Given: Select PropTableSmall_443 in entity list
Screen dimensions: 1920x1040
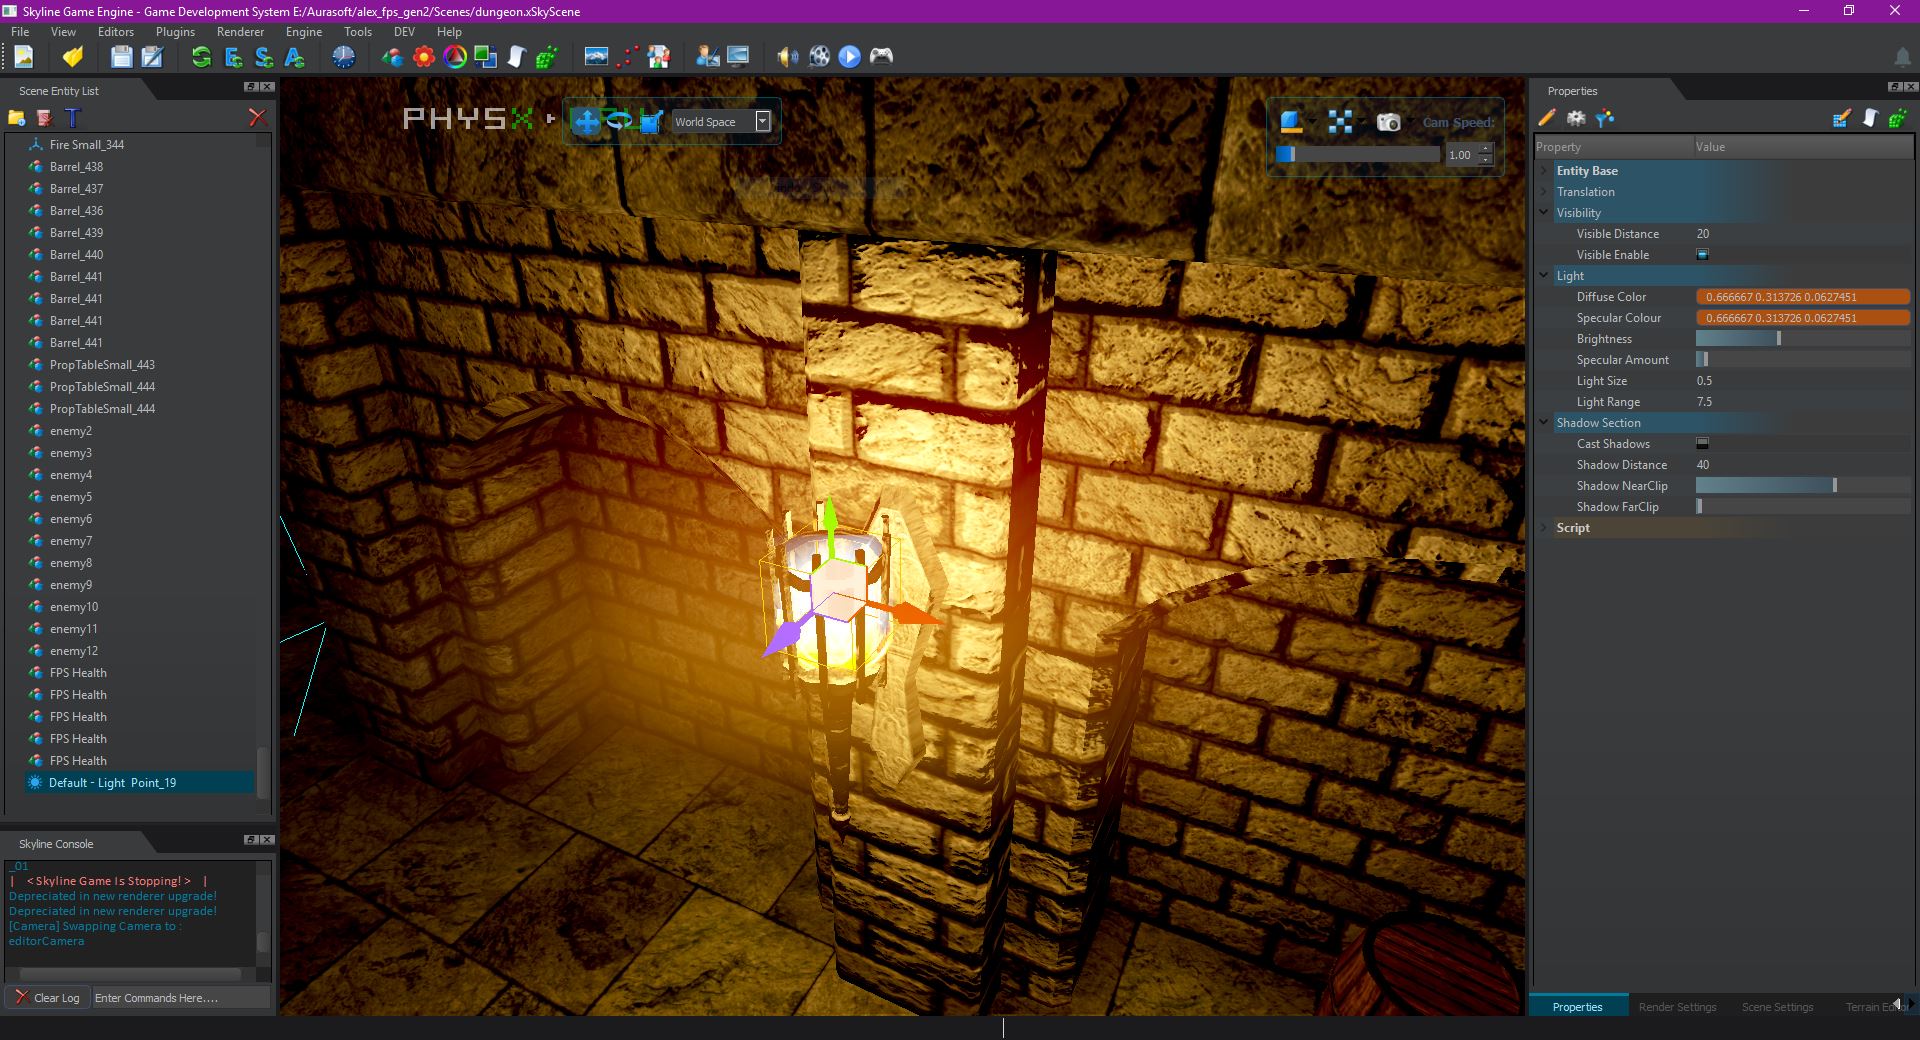Looking at the screenshot, I should [102, 365].
